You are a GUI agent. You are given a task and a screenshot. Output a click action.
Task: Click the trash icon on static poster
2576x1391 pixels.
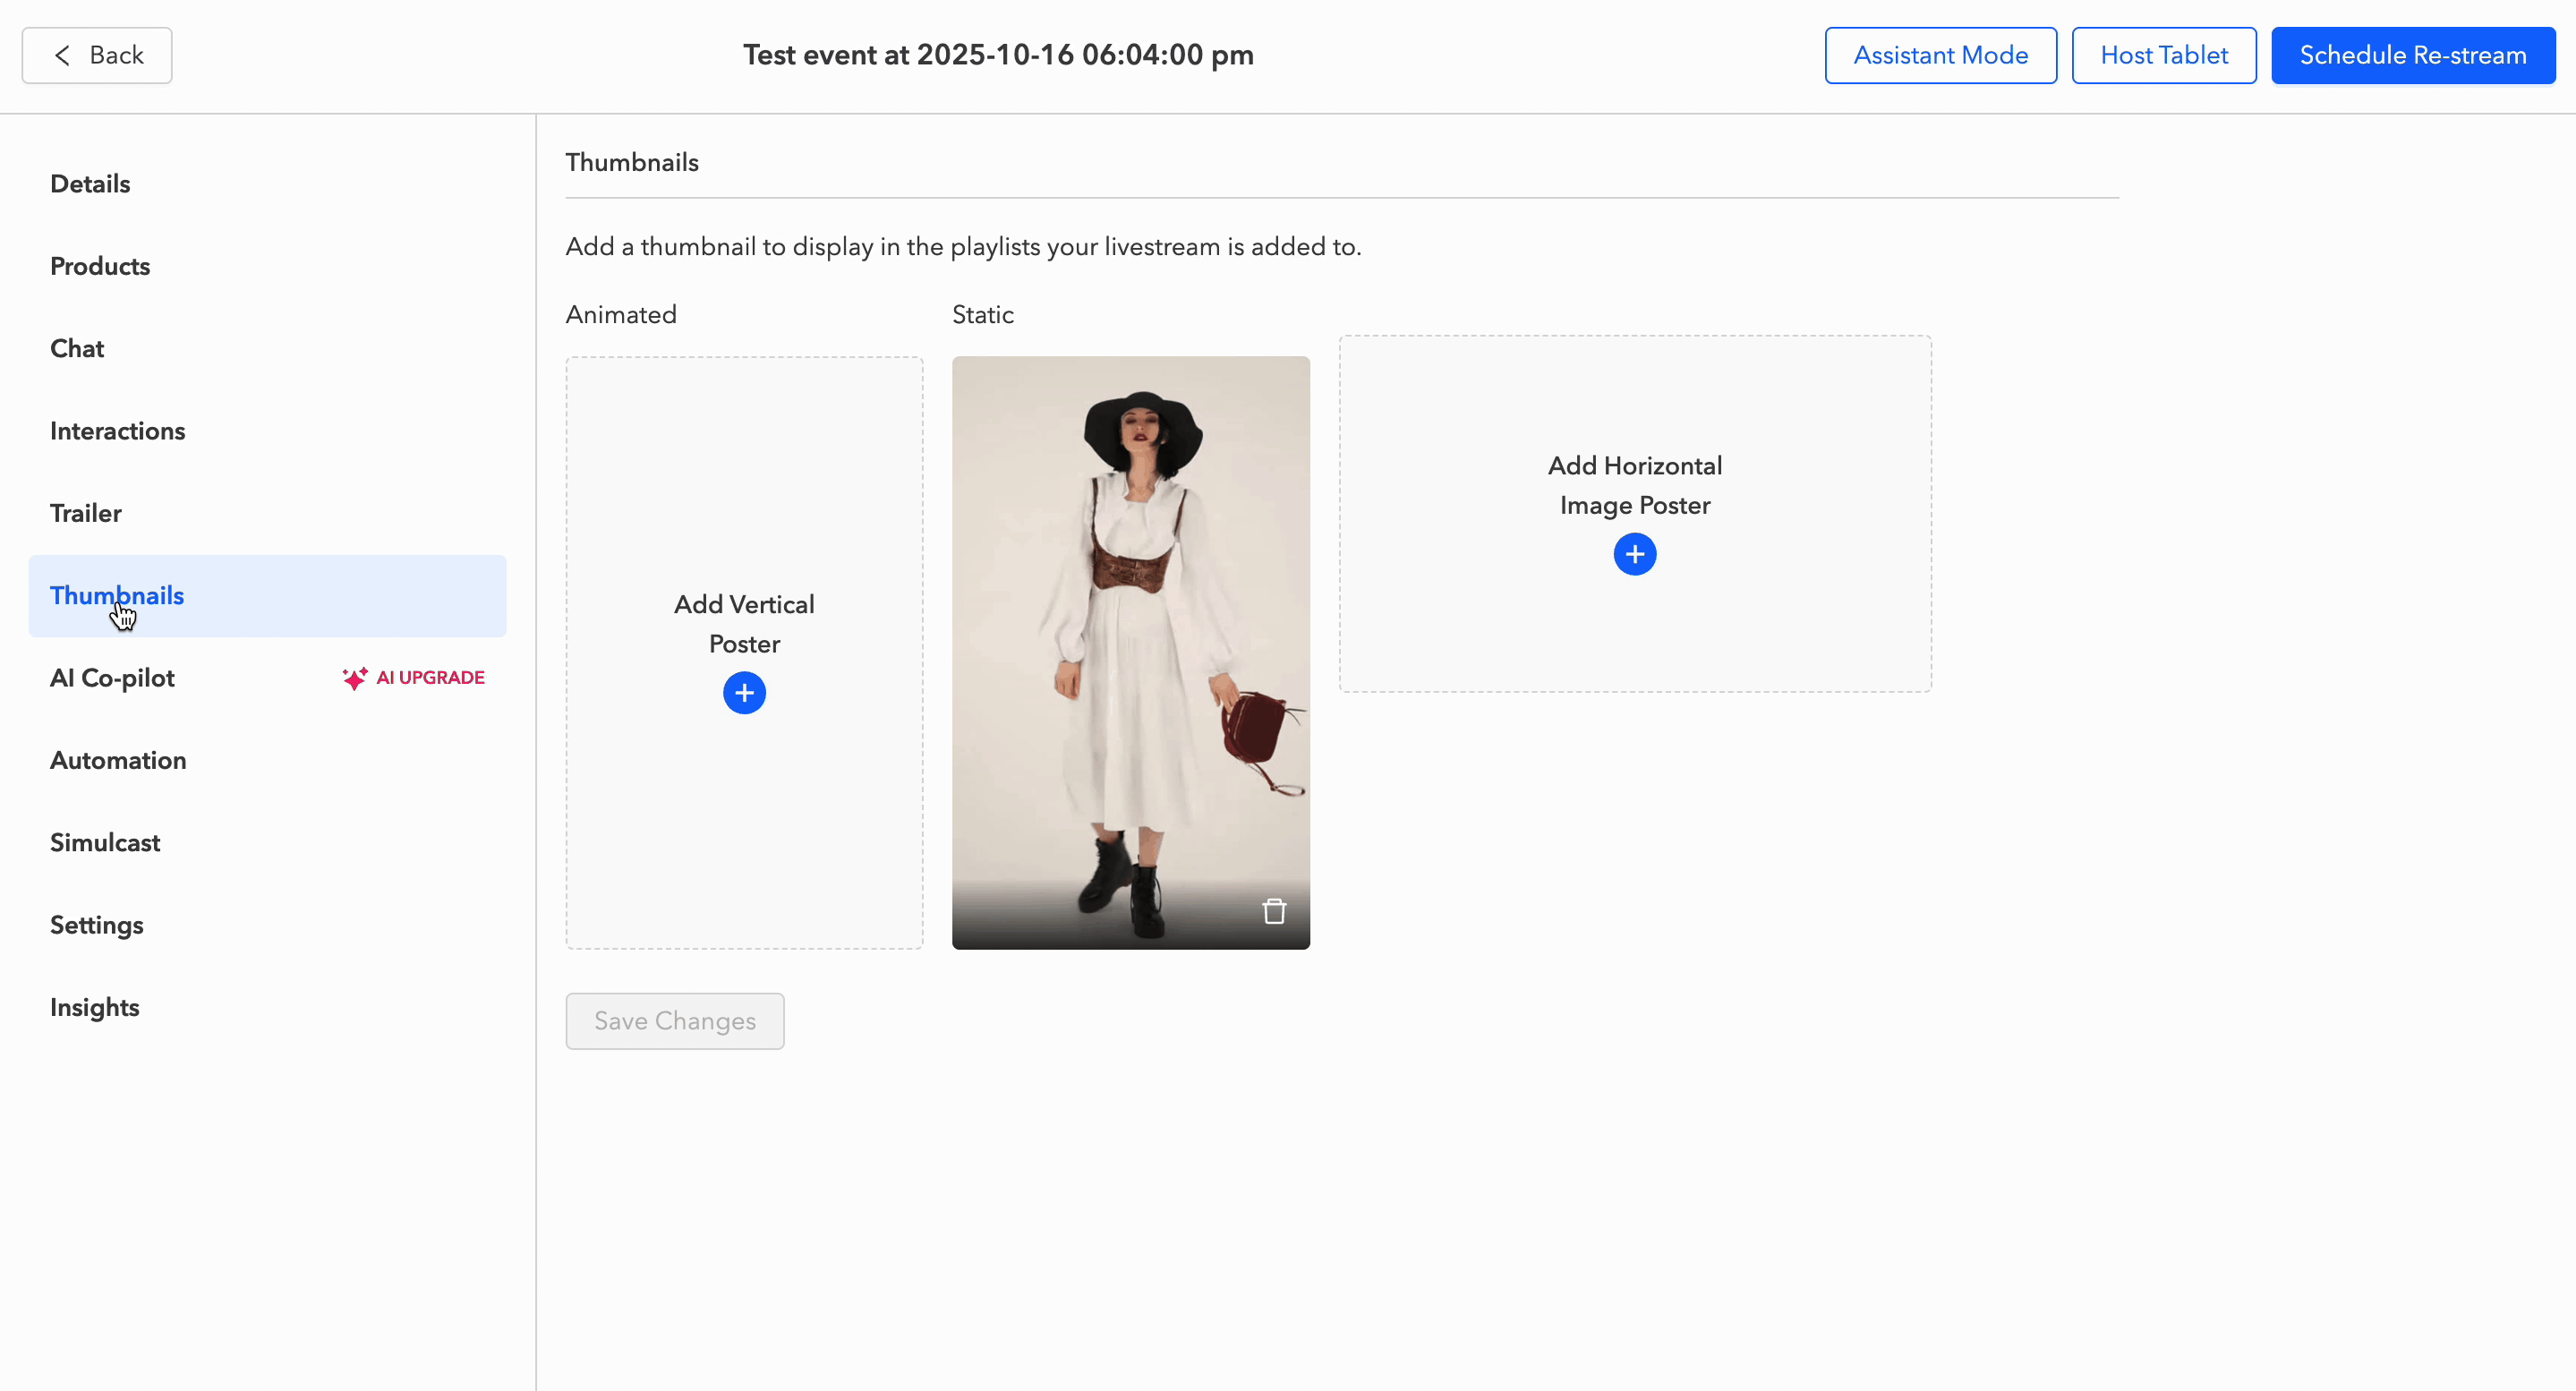pyautogui.click(x=1273, y=911)
